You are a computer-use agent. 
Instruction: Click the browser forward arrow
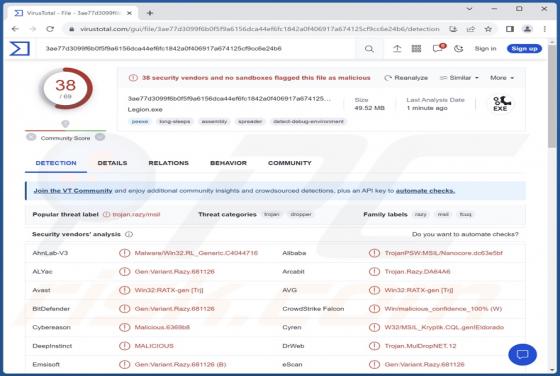[33, 29]
